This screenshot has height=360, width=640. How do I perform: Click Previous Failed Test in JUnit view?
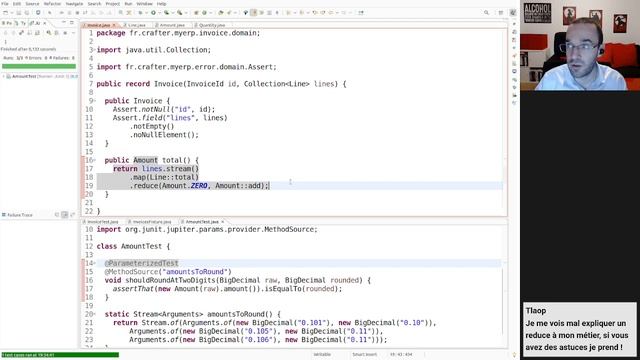tap(13, 33)
